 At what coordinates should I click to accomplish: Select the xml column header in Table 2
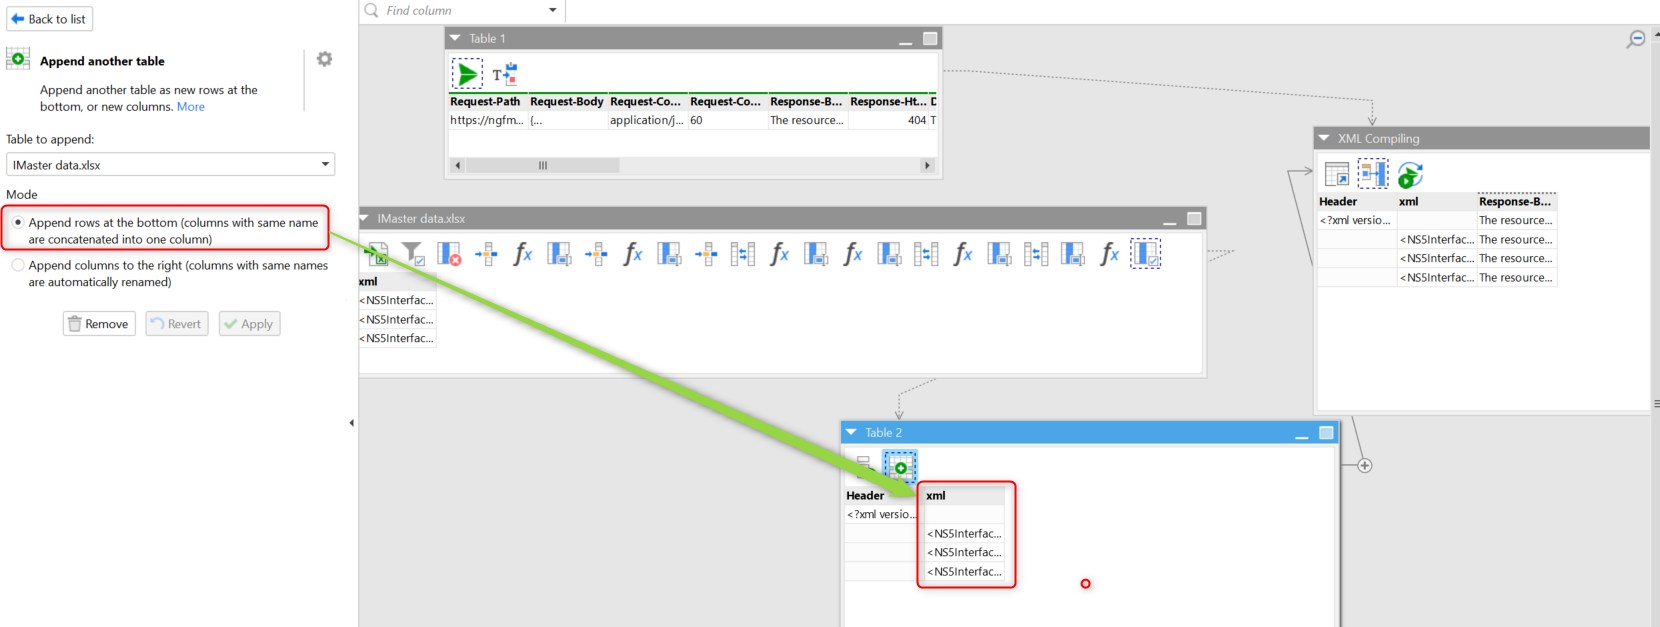click(x=964, y=495)
